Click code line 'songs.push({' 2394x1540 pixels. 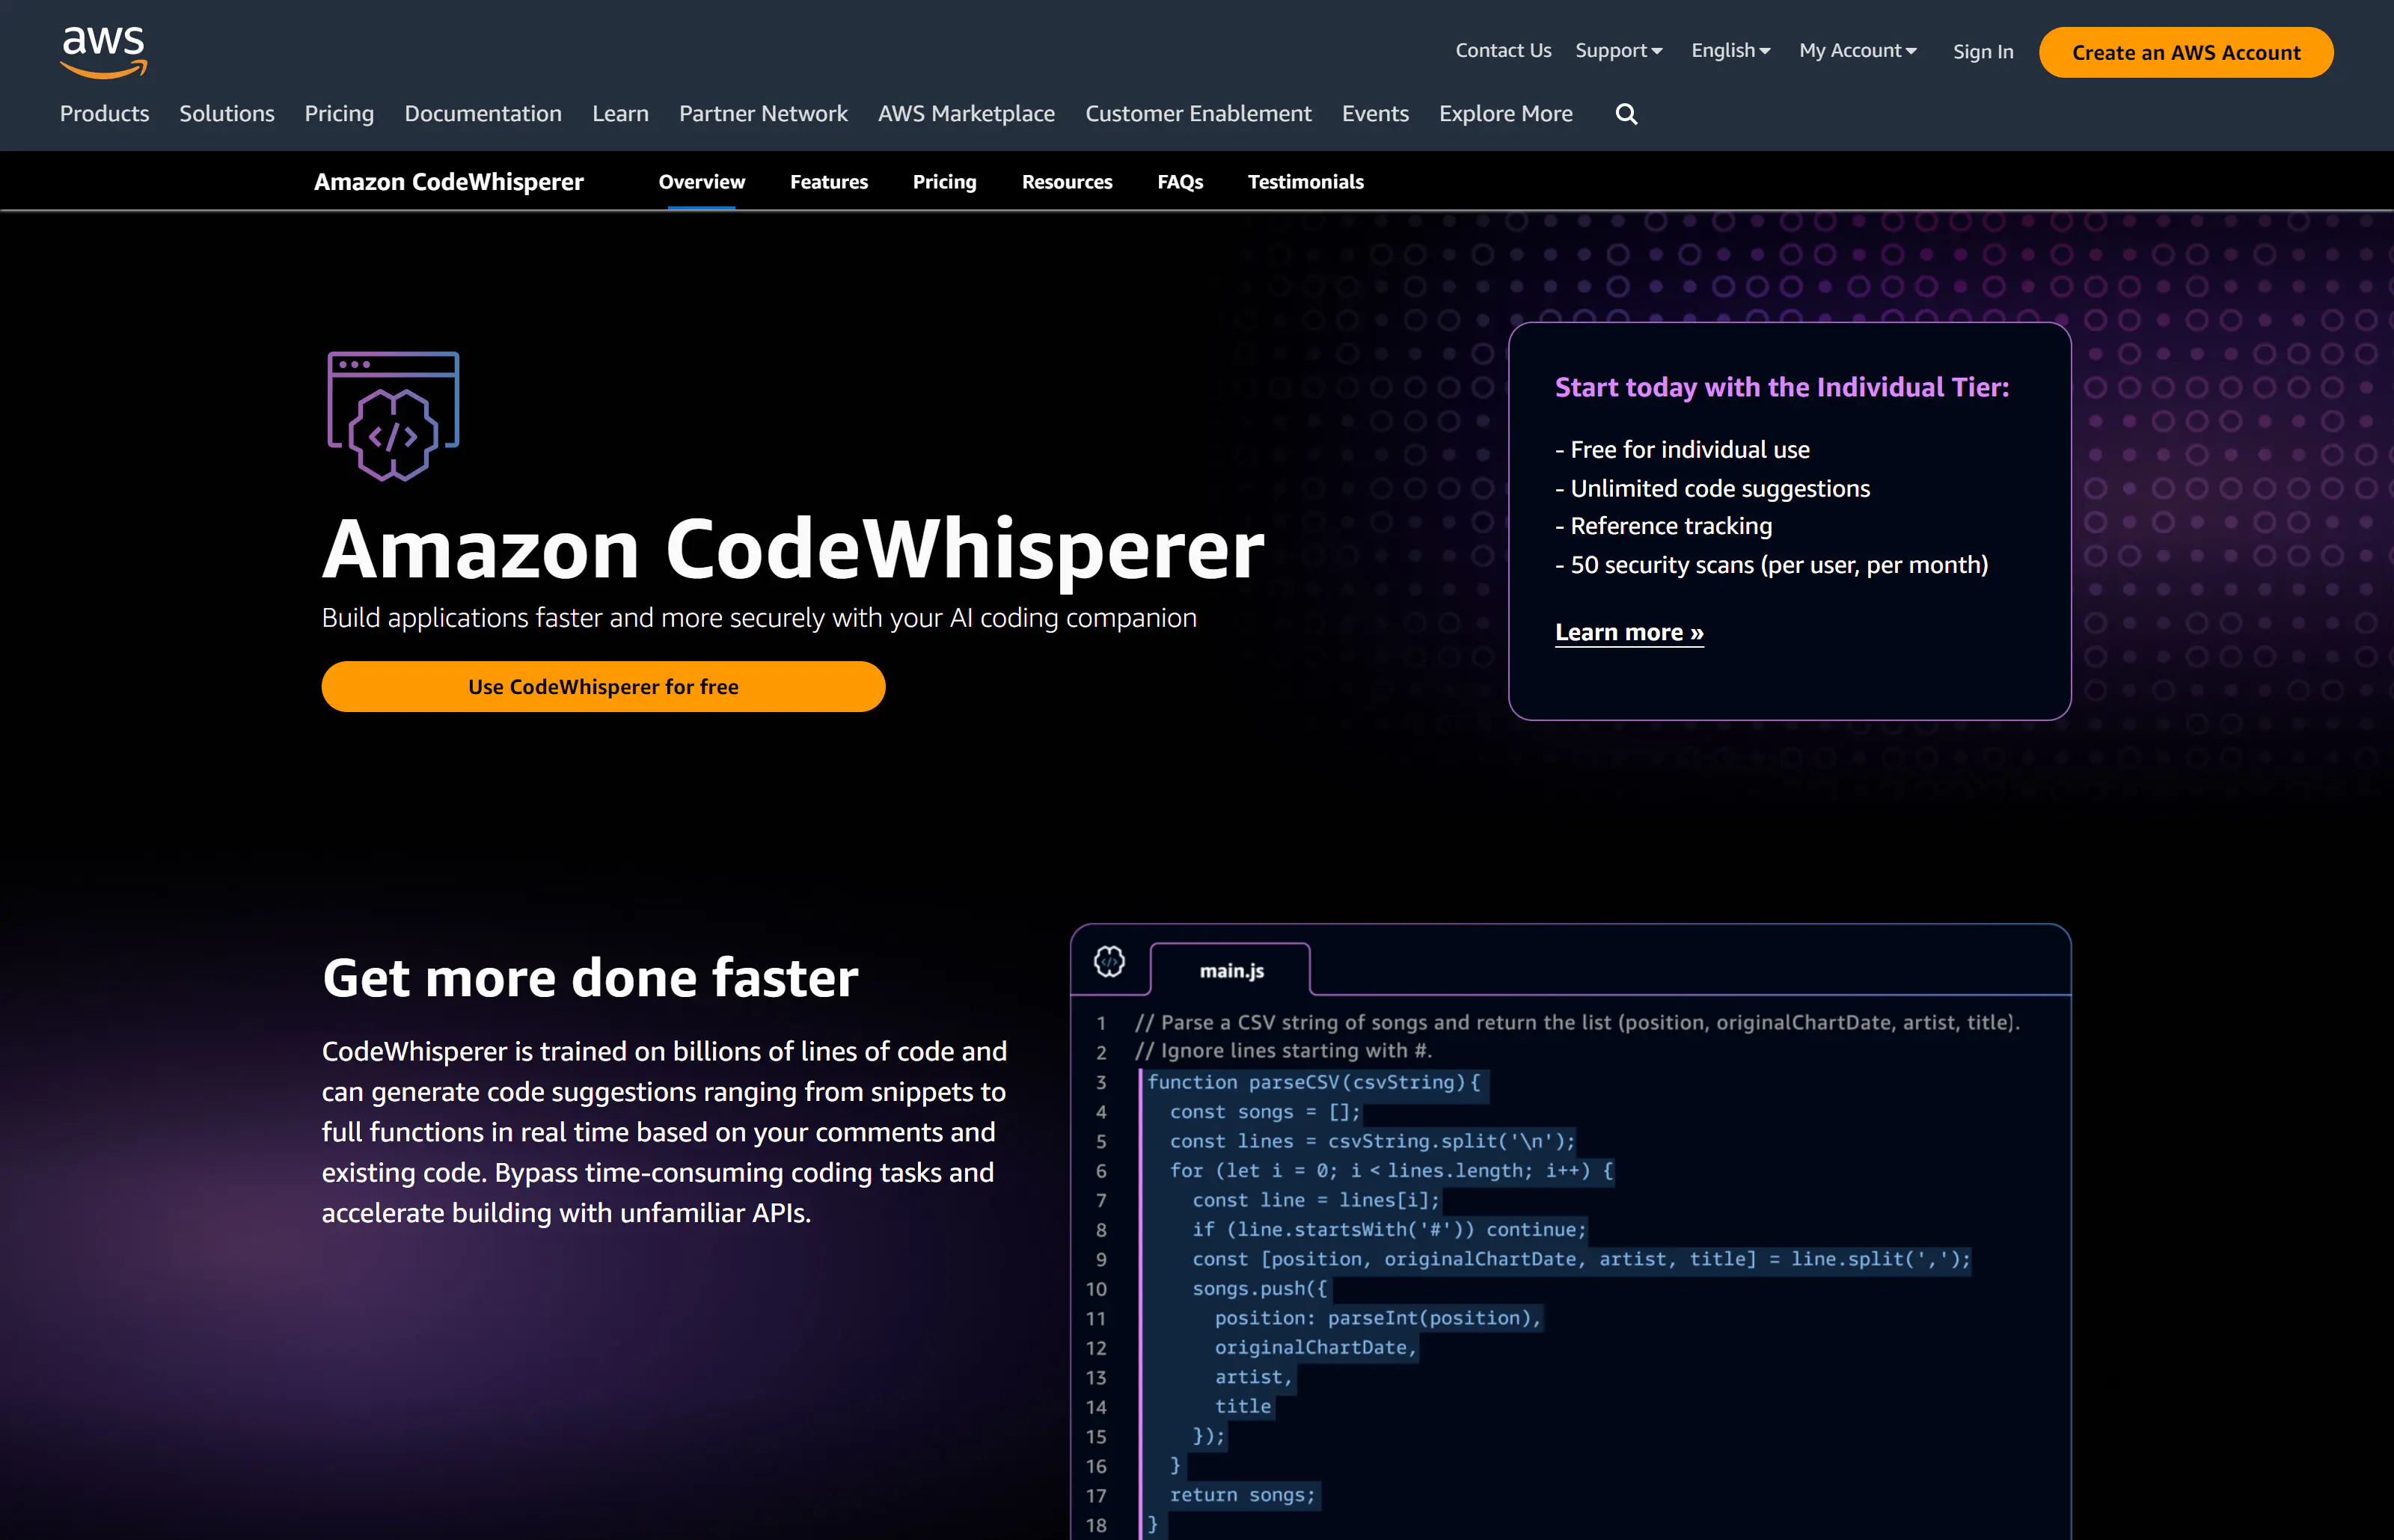point(1259,1289)
